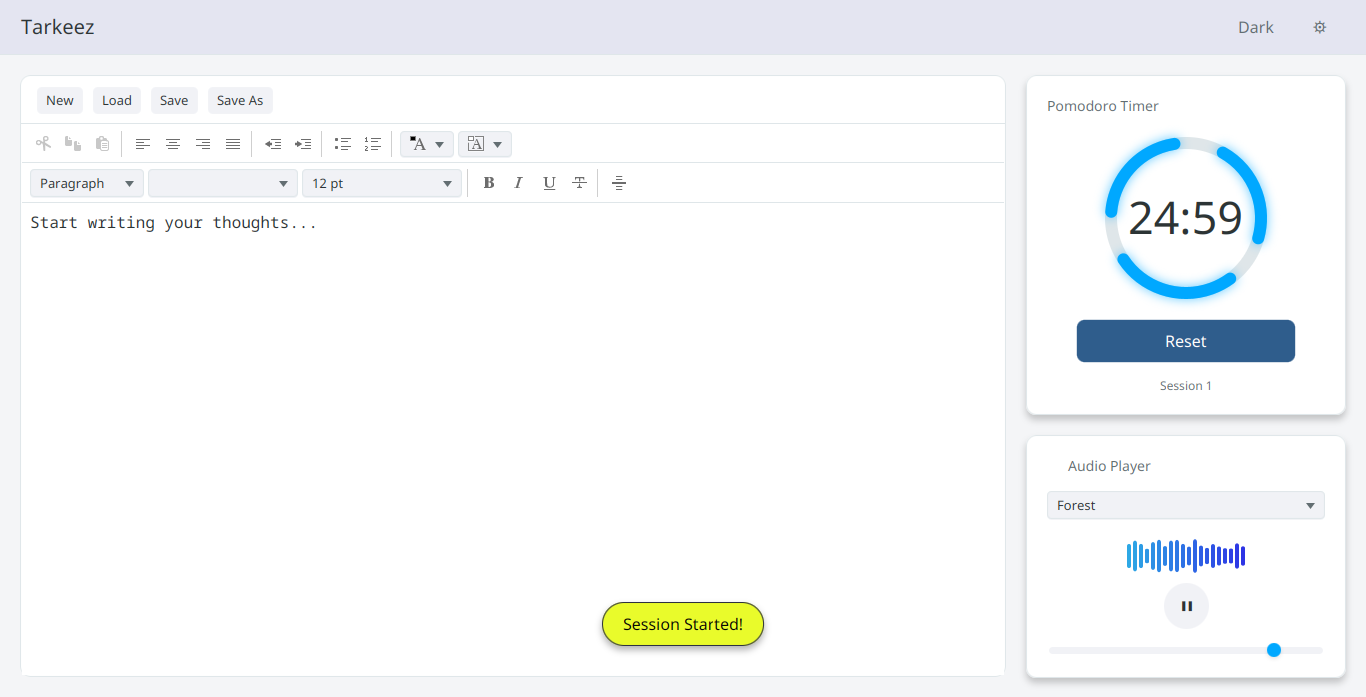Click the New document button

60,100
